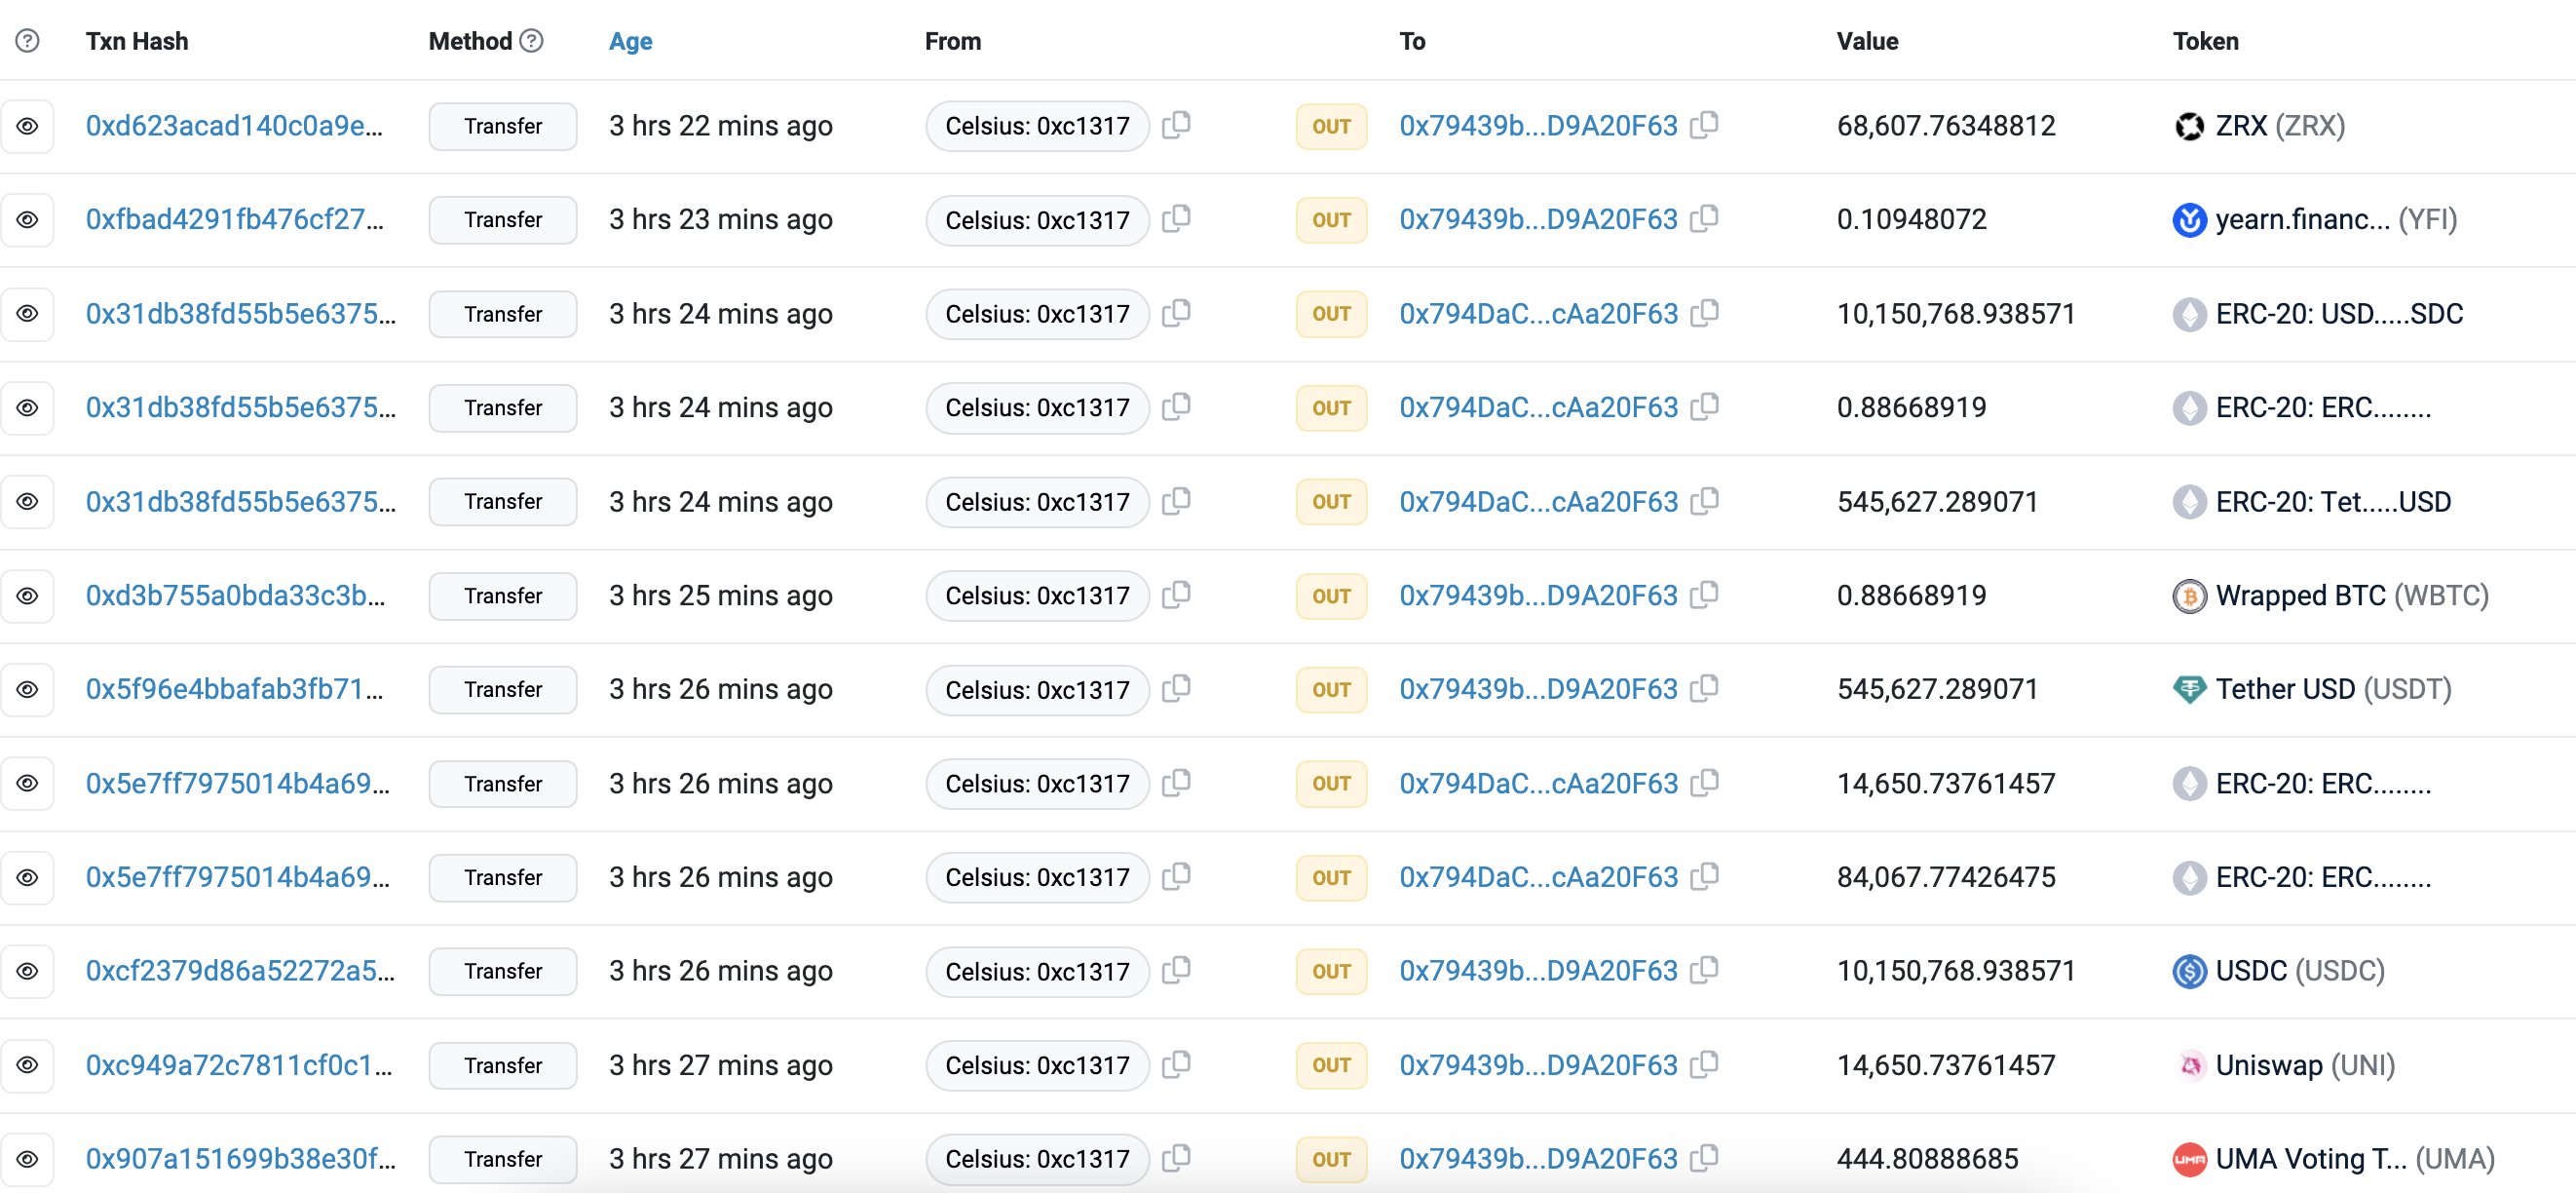
Task: Open the ZRX token logo
Action: click(2189, 126)
